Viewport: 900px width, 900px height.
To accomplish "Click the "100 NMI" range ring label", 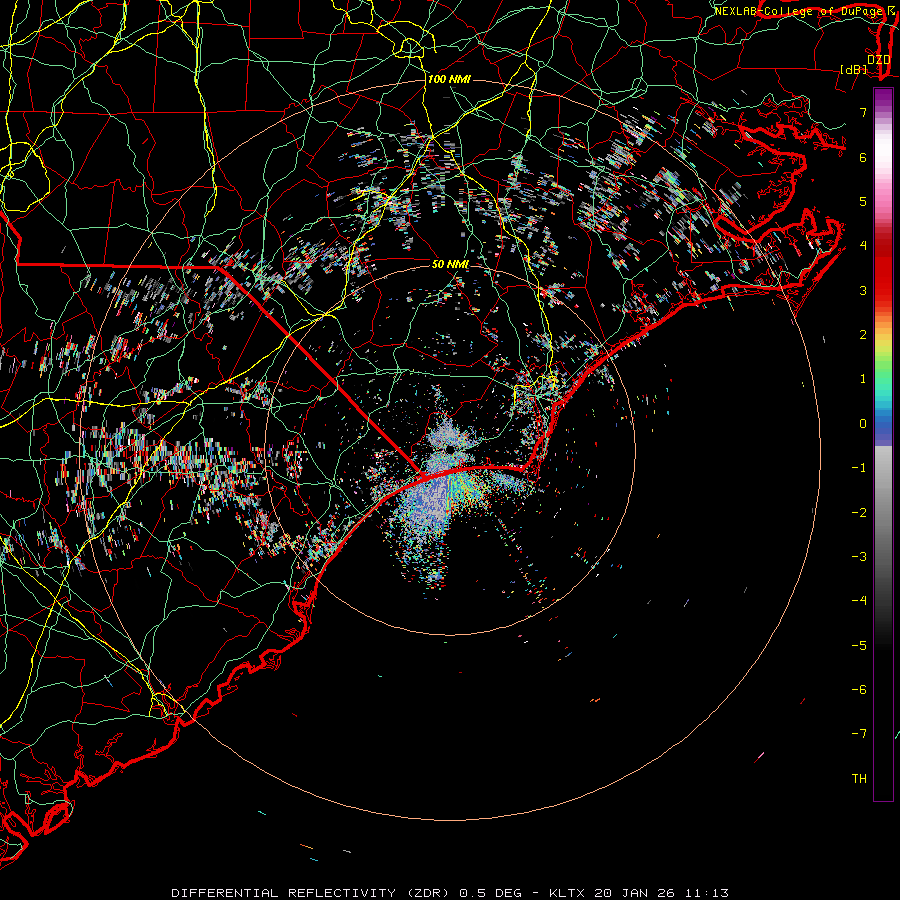I will pyautogui.click(x=449, y=79).
